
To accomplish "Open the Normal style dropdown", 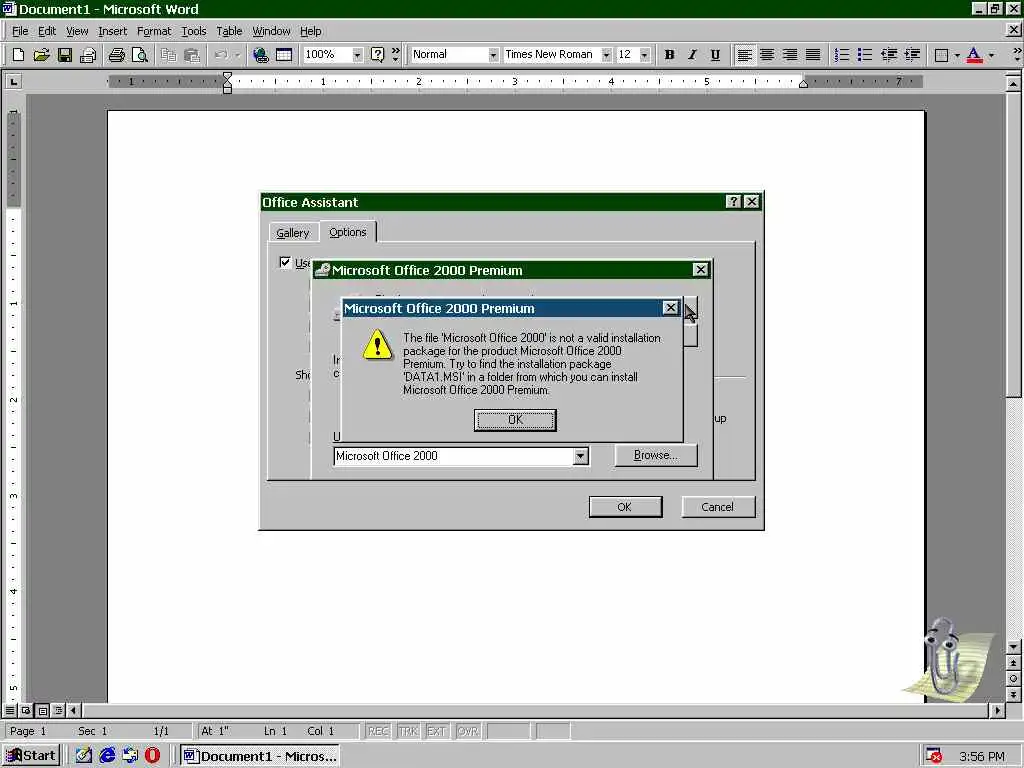I will [493, 55].
